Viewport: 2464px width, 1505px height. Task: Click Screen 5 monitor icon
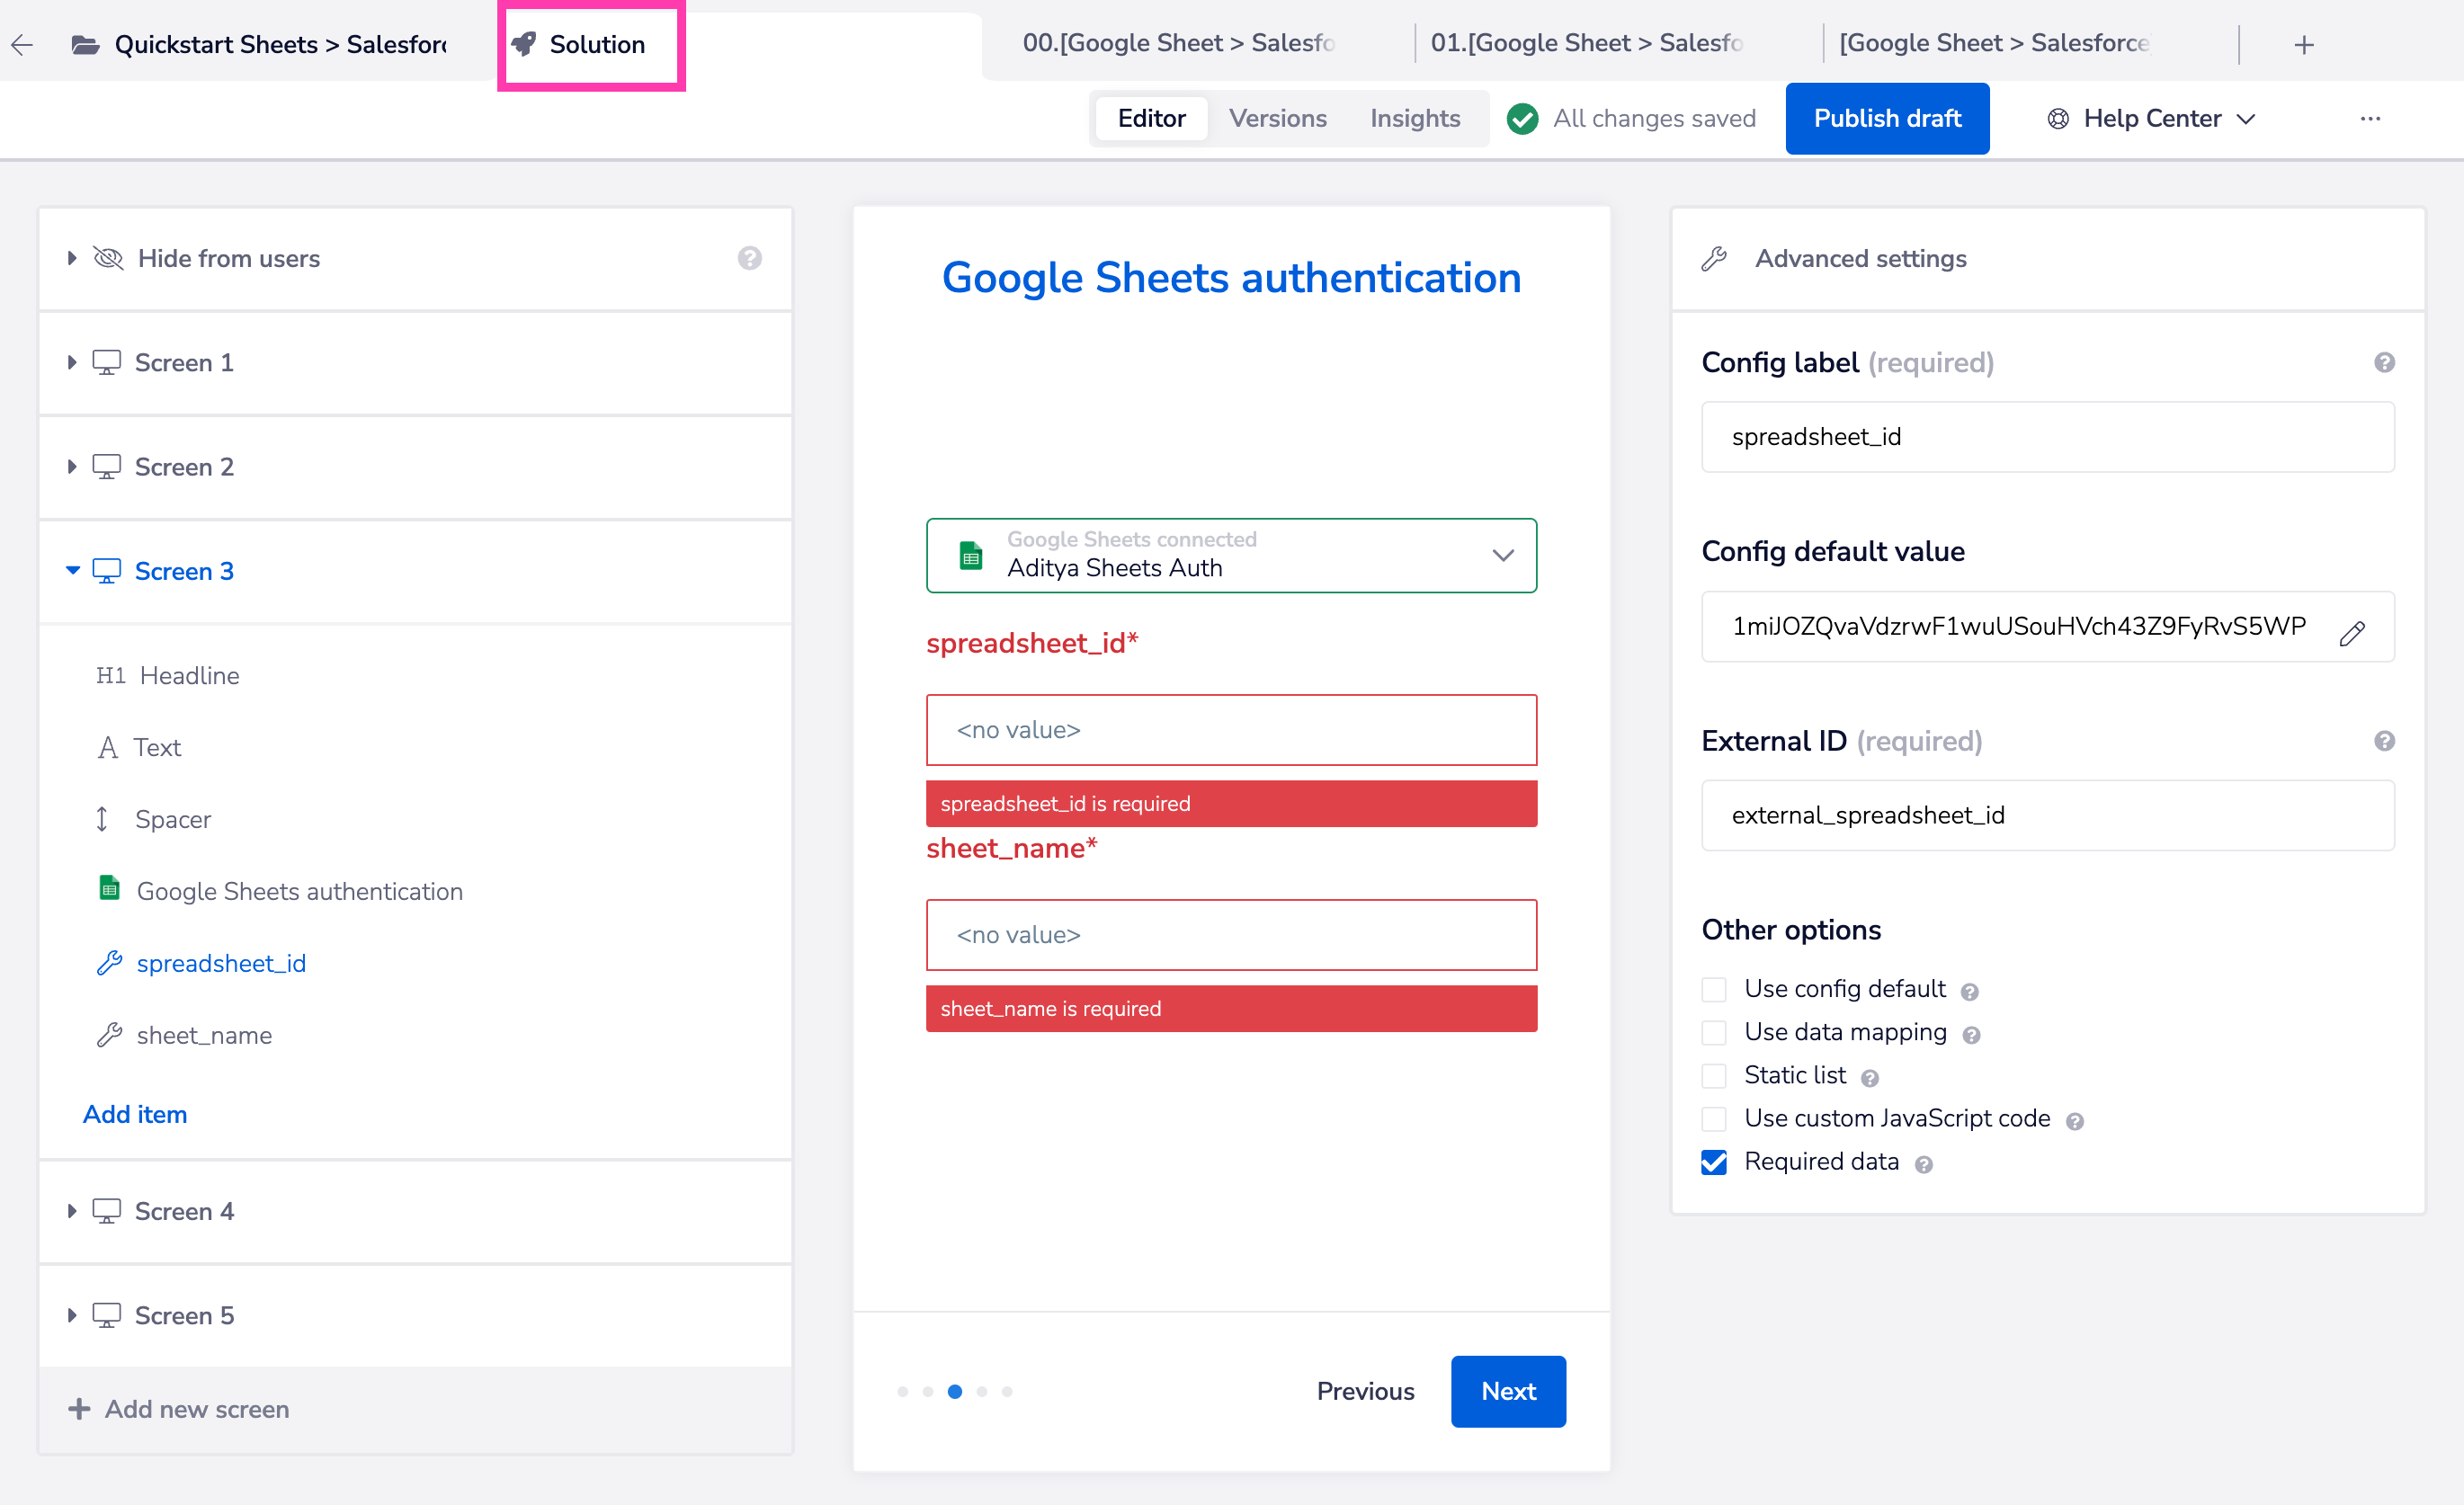coord(106,1315)
